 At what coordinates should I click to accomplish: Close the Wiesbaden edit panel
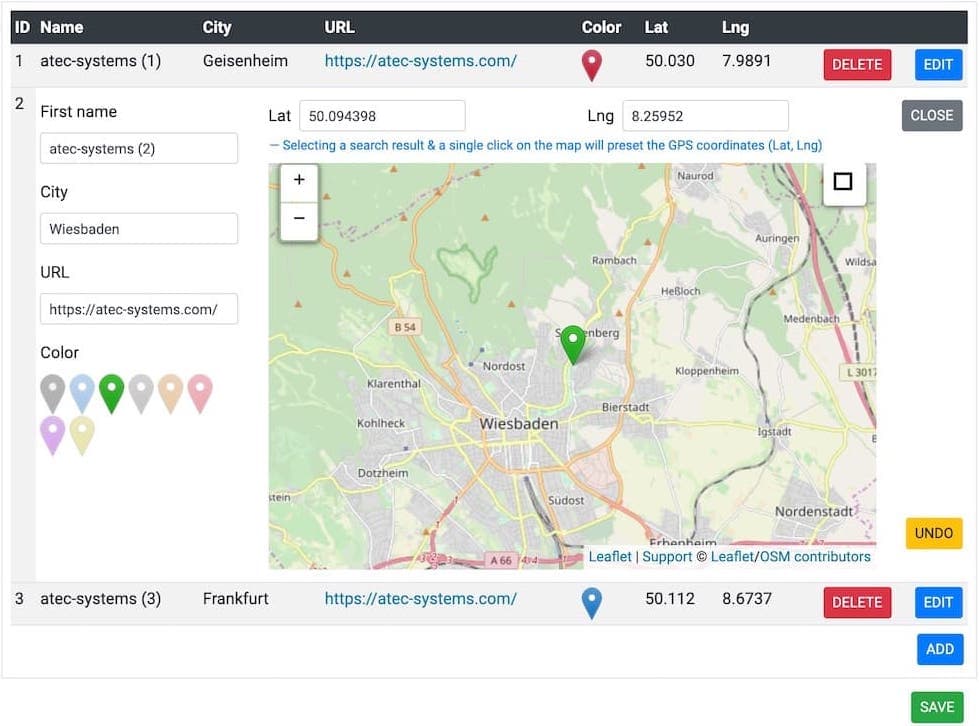coord(931,116)
